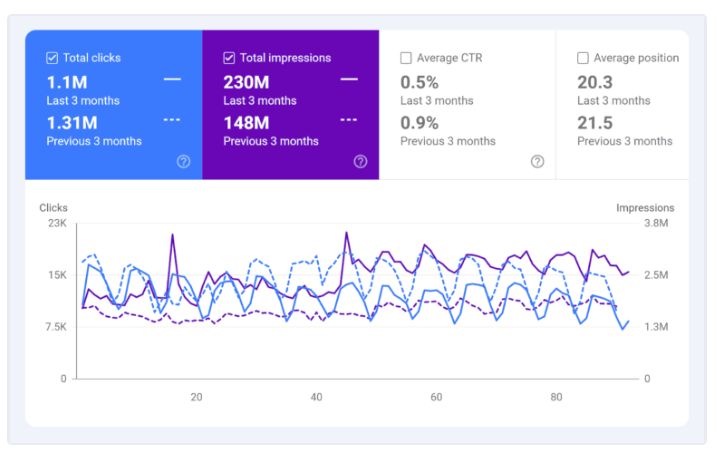
Task: Click the 3.8M label on right axis
Action: (x=657, y=223)
